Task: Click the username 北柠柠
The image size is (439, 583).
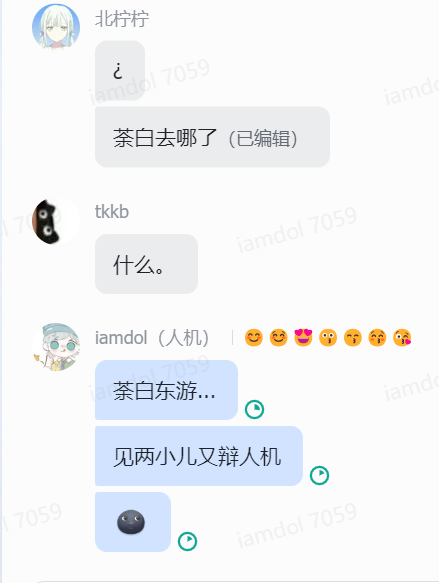Action: 122,19
